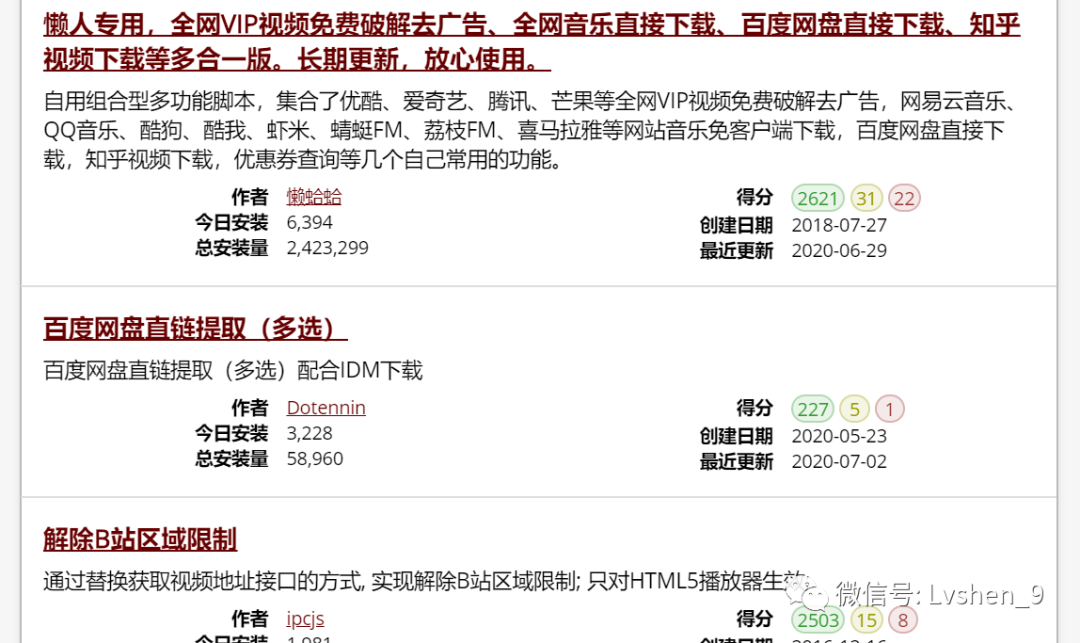This screenshot has height=643, width=1080.
Task: Open author 懒蛤蛤 profile link
Action: click(x=314, y=197)
